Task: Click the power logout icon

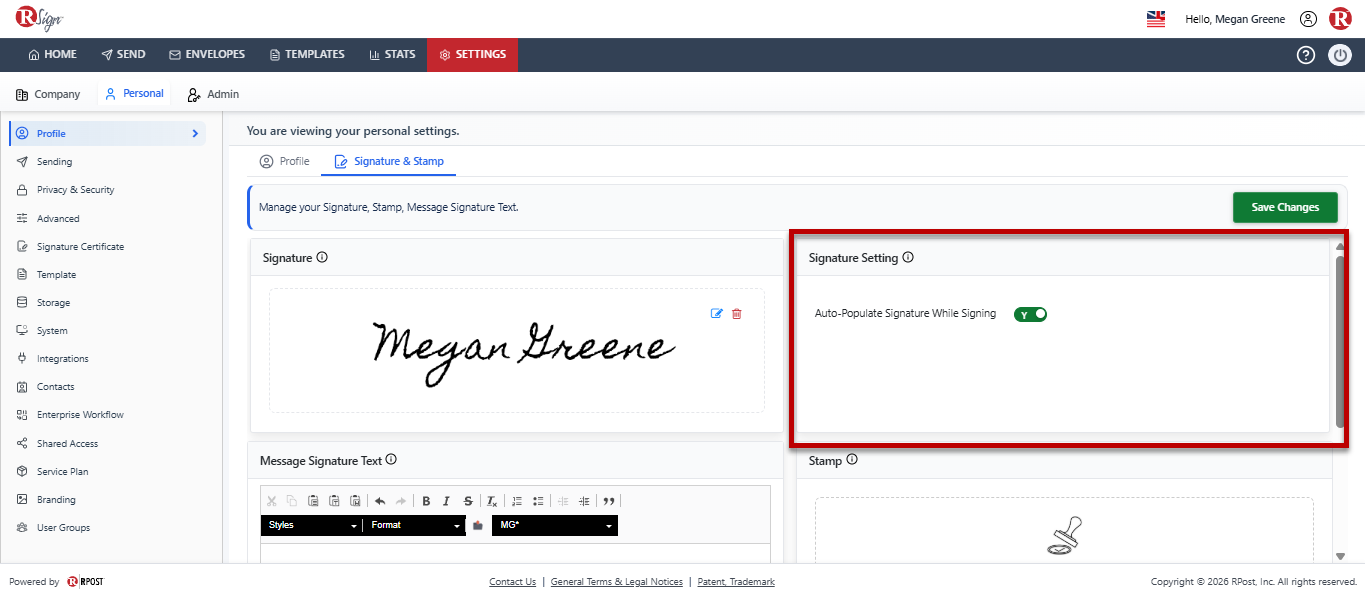Action: click(x=1340, y=55)
